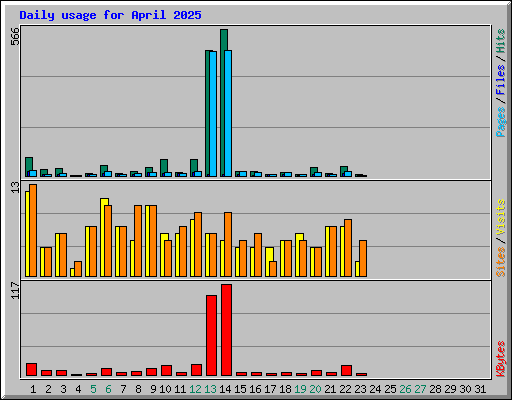Viewport: 512px width, 400px height.
Task: Select green day 12 label
Action: 195,389
